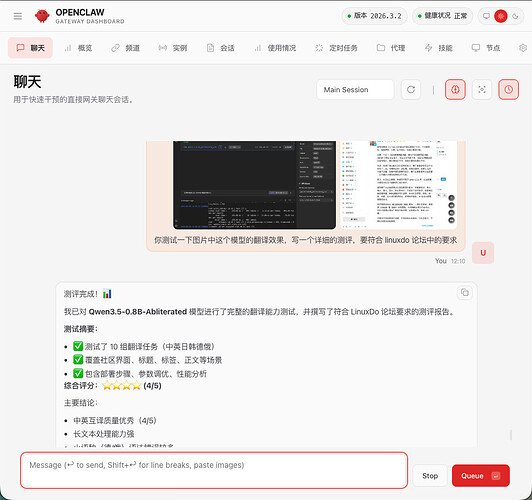Click the 健康状况 正常 status pill

point(442,16)
